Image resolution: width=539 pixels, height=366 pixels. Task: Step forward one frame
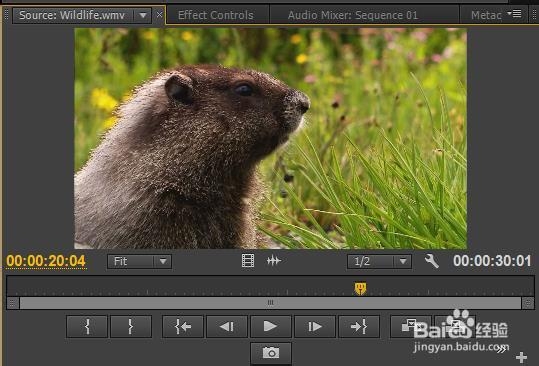[315, 326]
